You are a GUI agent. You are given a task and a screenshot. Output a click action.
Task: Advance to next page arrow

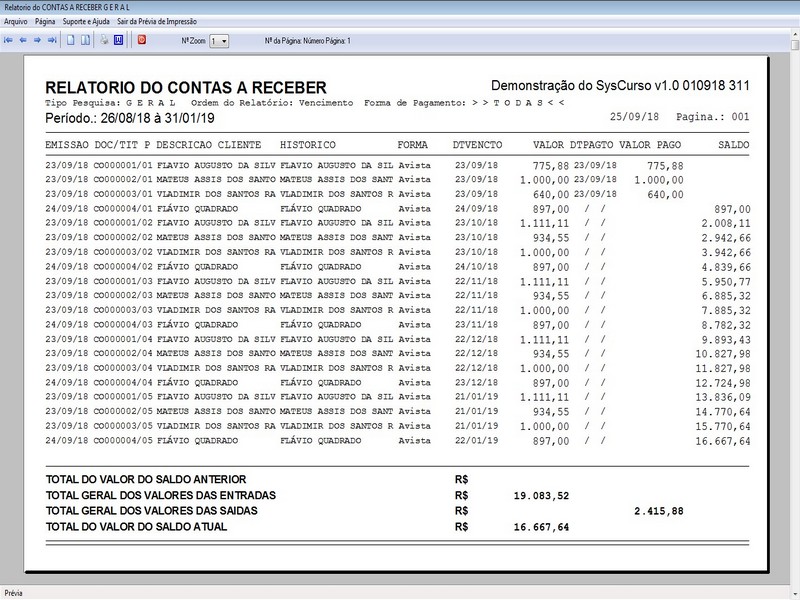coord(37,40)
